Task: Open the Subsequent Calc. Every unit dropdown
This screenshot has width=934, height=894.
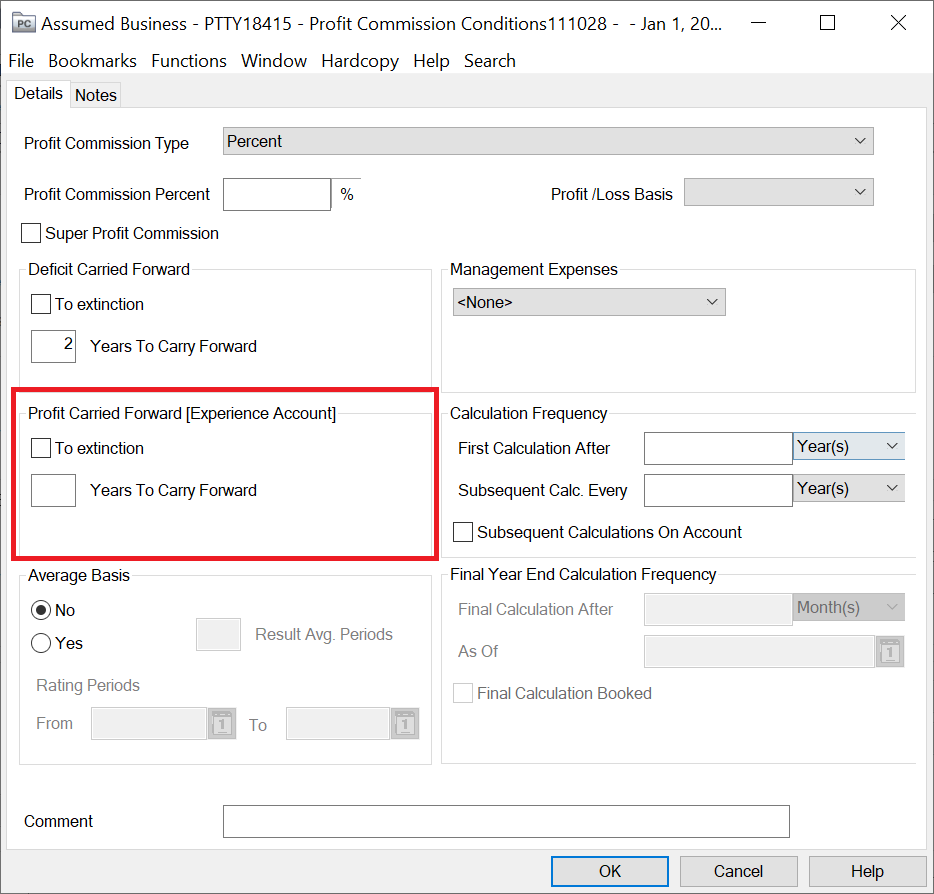Action: 849,489
